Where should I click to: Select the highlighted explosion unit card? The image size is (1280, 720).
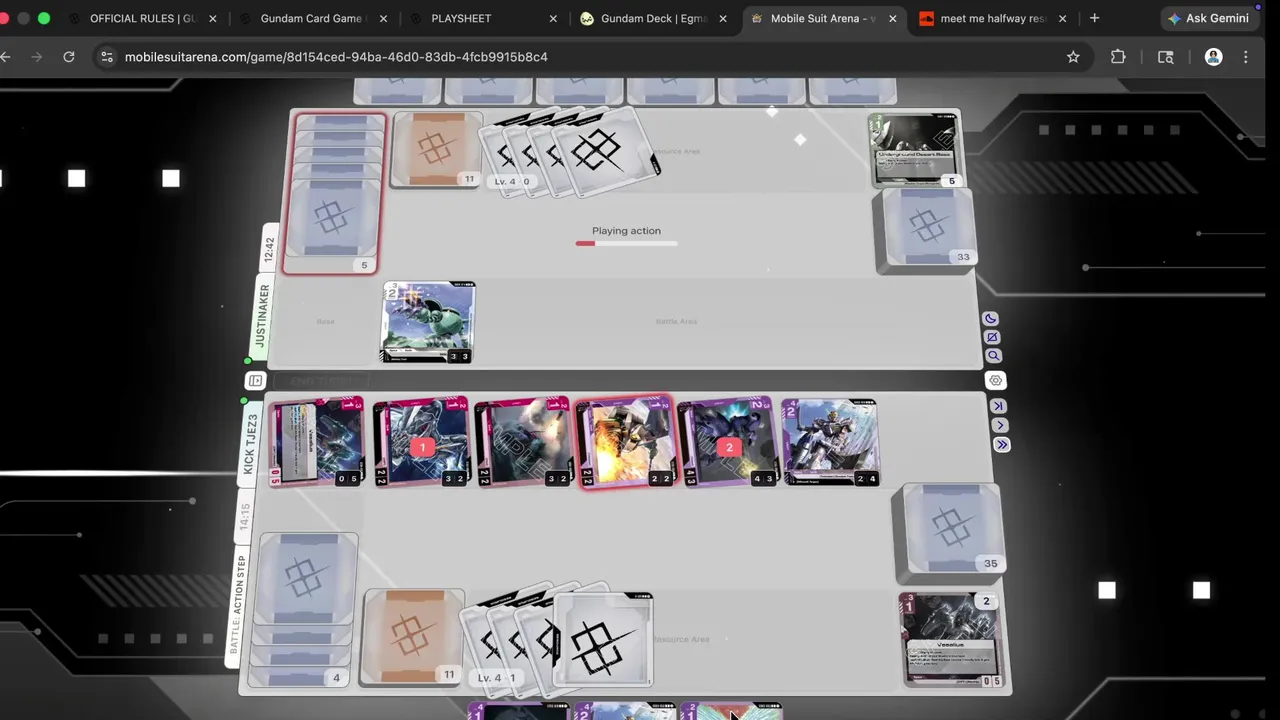[x=625, y=442]
